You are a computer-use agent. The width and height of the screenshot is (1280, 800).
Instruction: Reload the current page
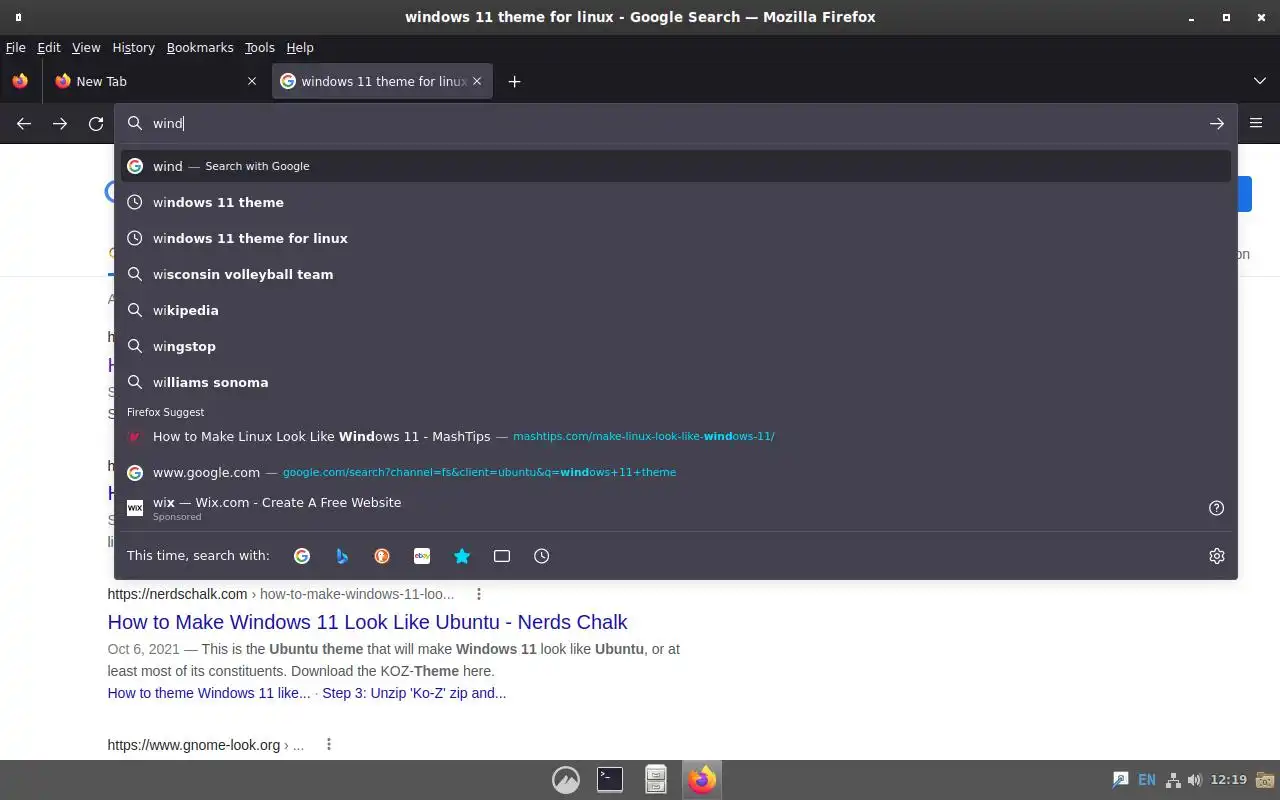[96, 124]
